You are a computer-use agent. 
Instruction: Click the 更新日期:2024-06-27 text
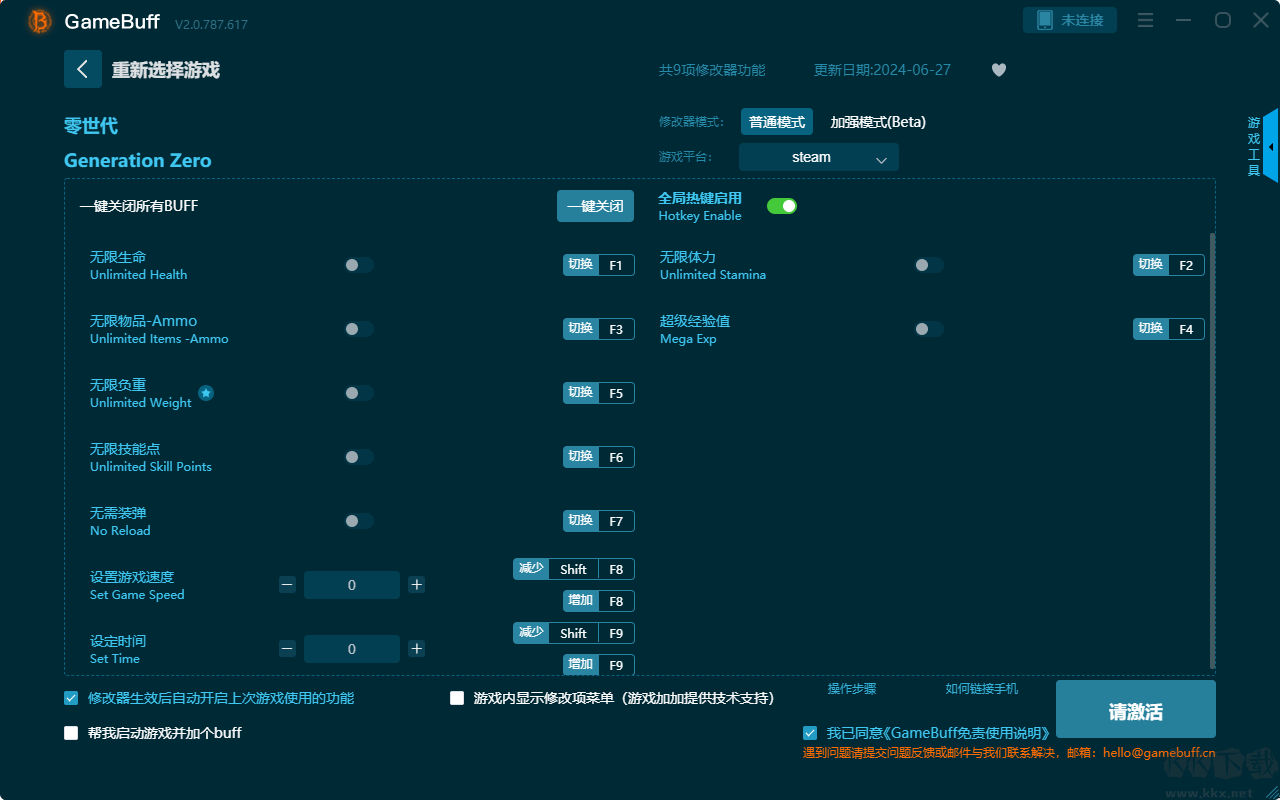[x=883, y=70]
